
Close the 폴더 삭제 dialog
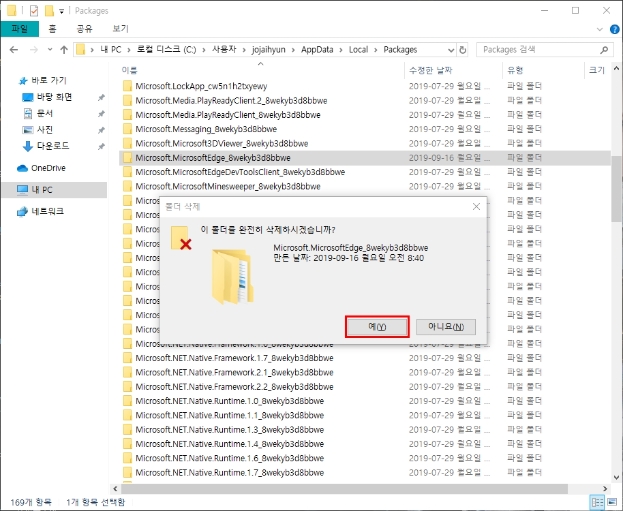tap(476, 207)
